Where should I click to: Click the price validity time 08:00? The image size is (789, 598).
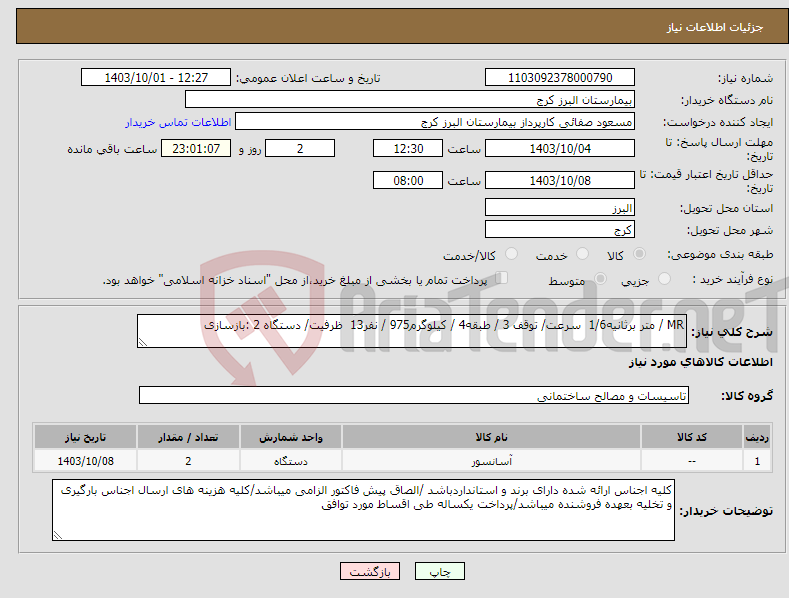pyautogui.click(x=408, y=180)
